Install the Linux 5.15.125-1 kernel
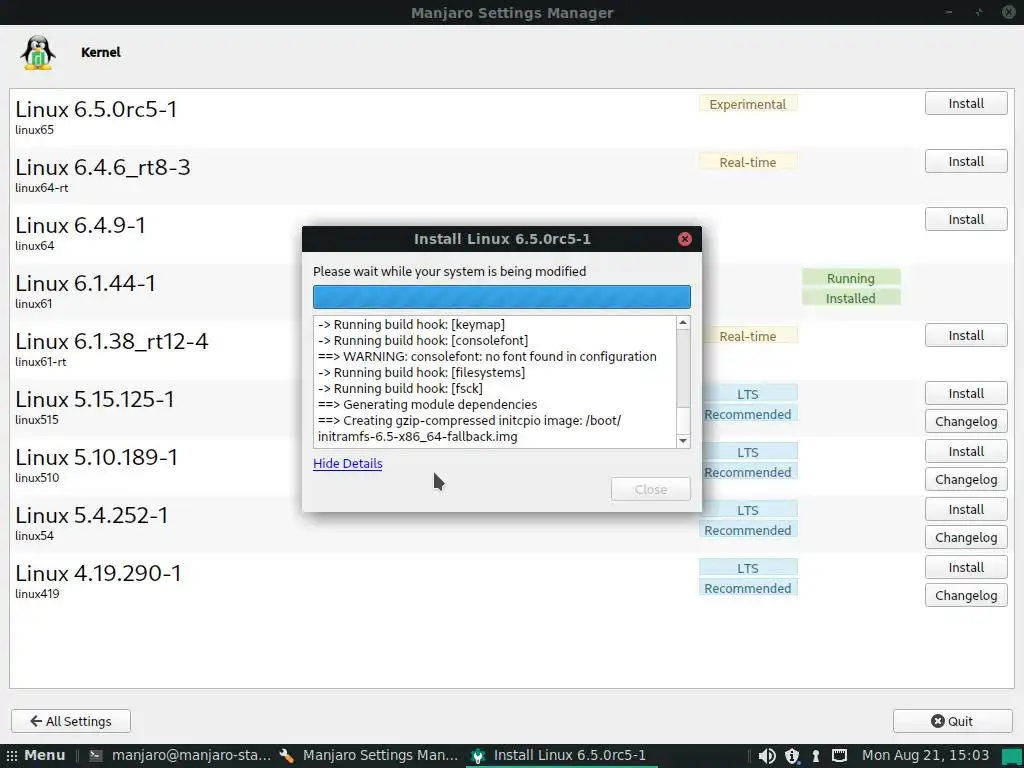This screenshot has width=1024, height=768. [x=966, y=394]
